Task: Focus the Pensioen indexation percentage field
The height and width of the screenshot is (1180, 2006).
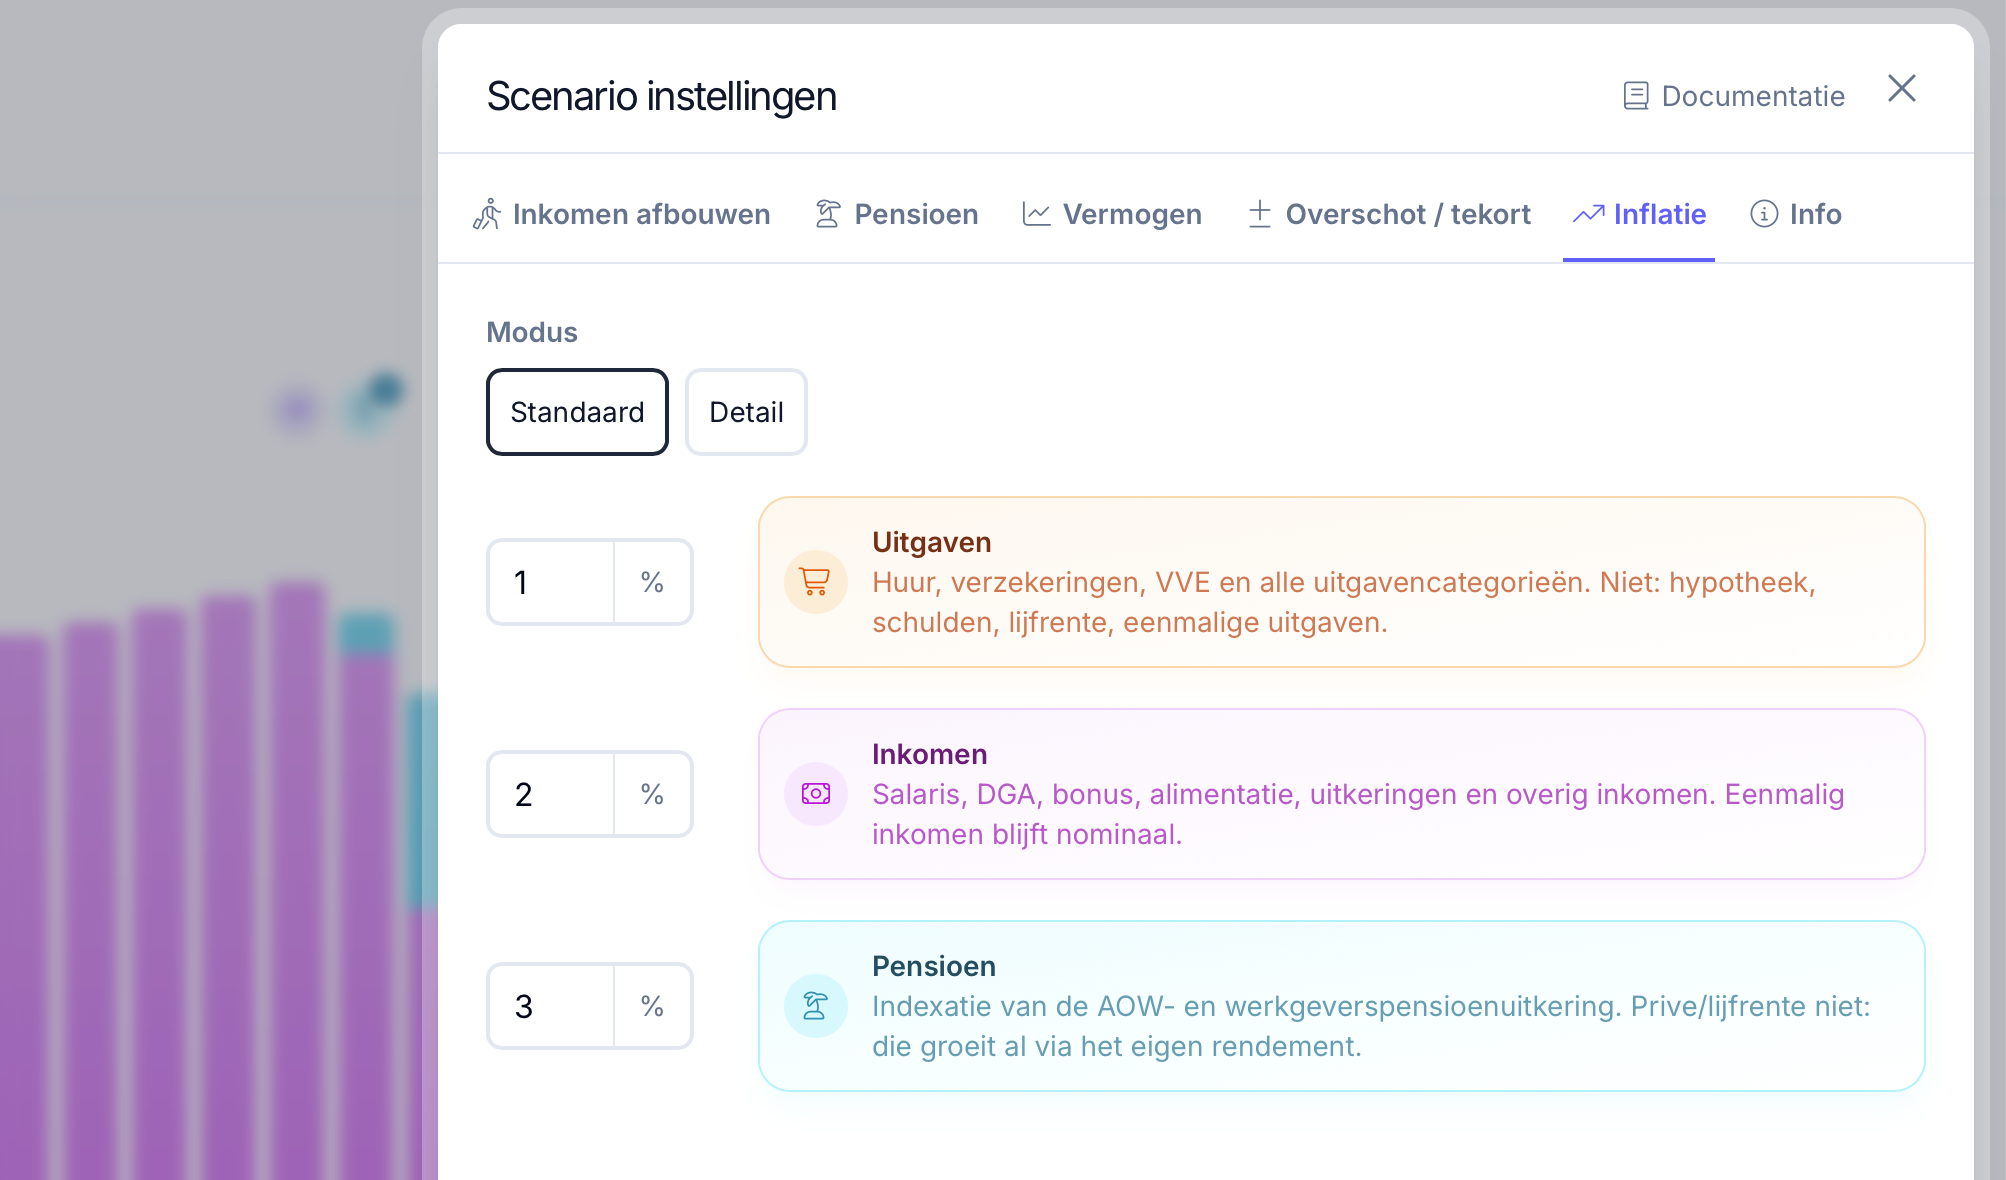Action: (550, 1006)
